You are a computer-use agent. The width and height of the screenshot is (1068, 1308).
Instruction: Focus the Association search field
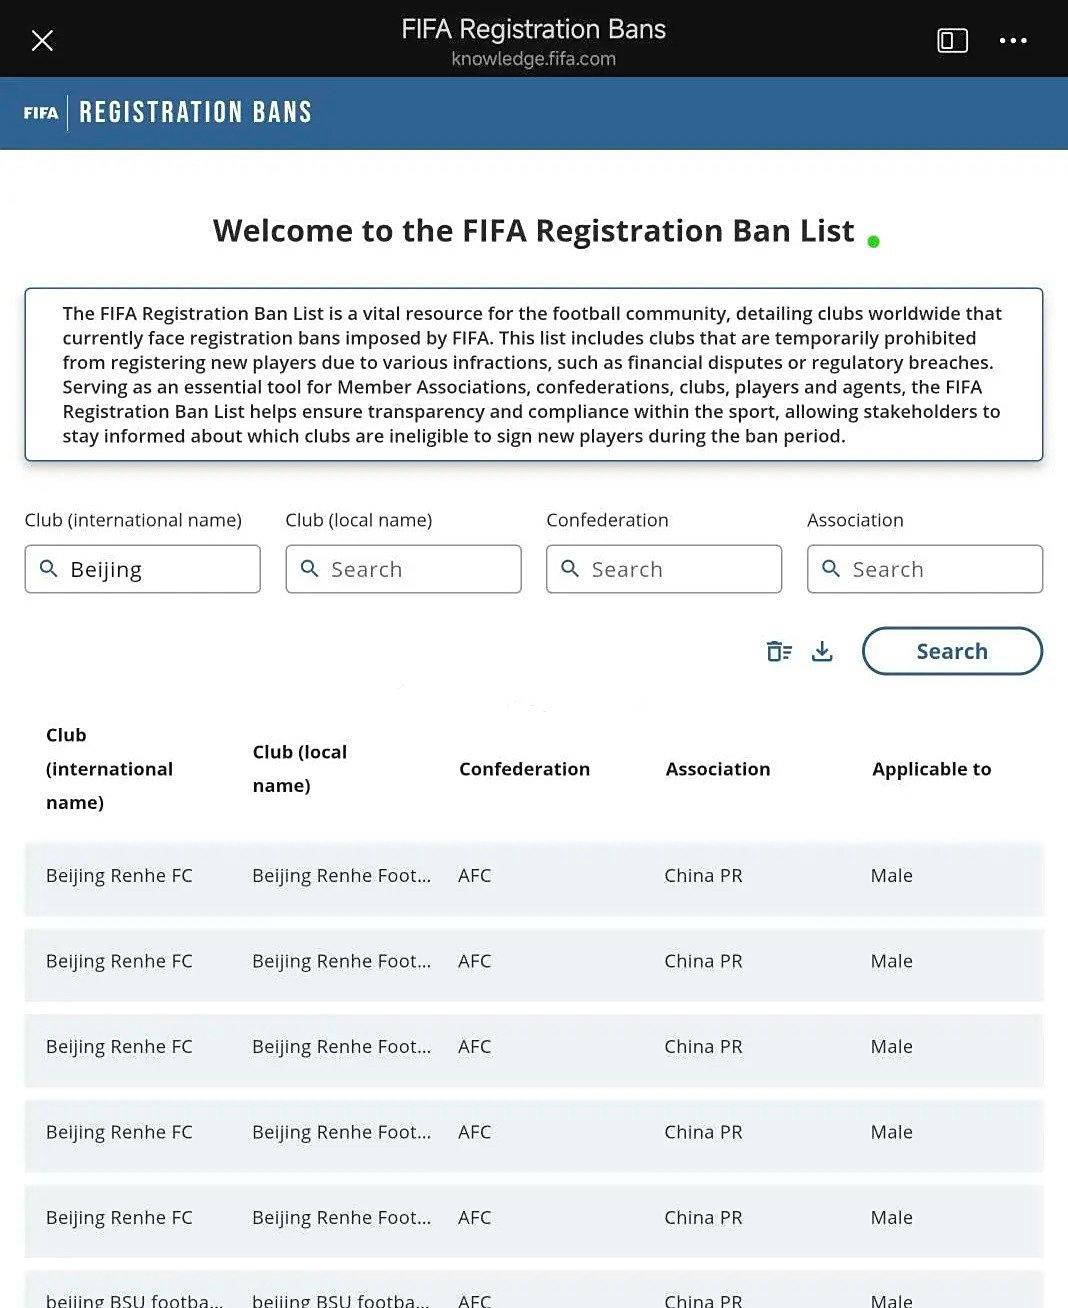coord(925,569)
